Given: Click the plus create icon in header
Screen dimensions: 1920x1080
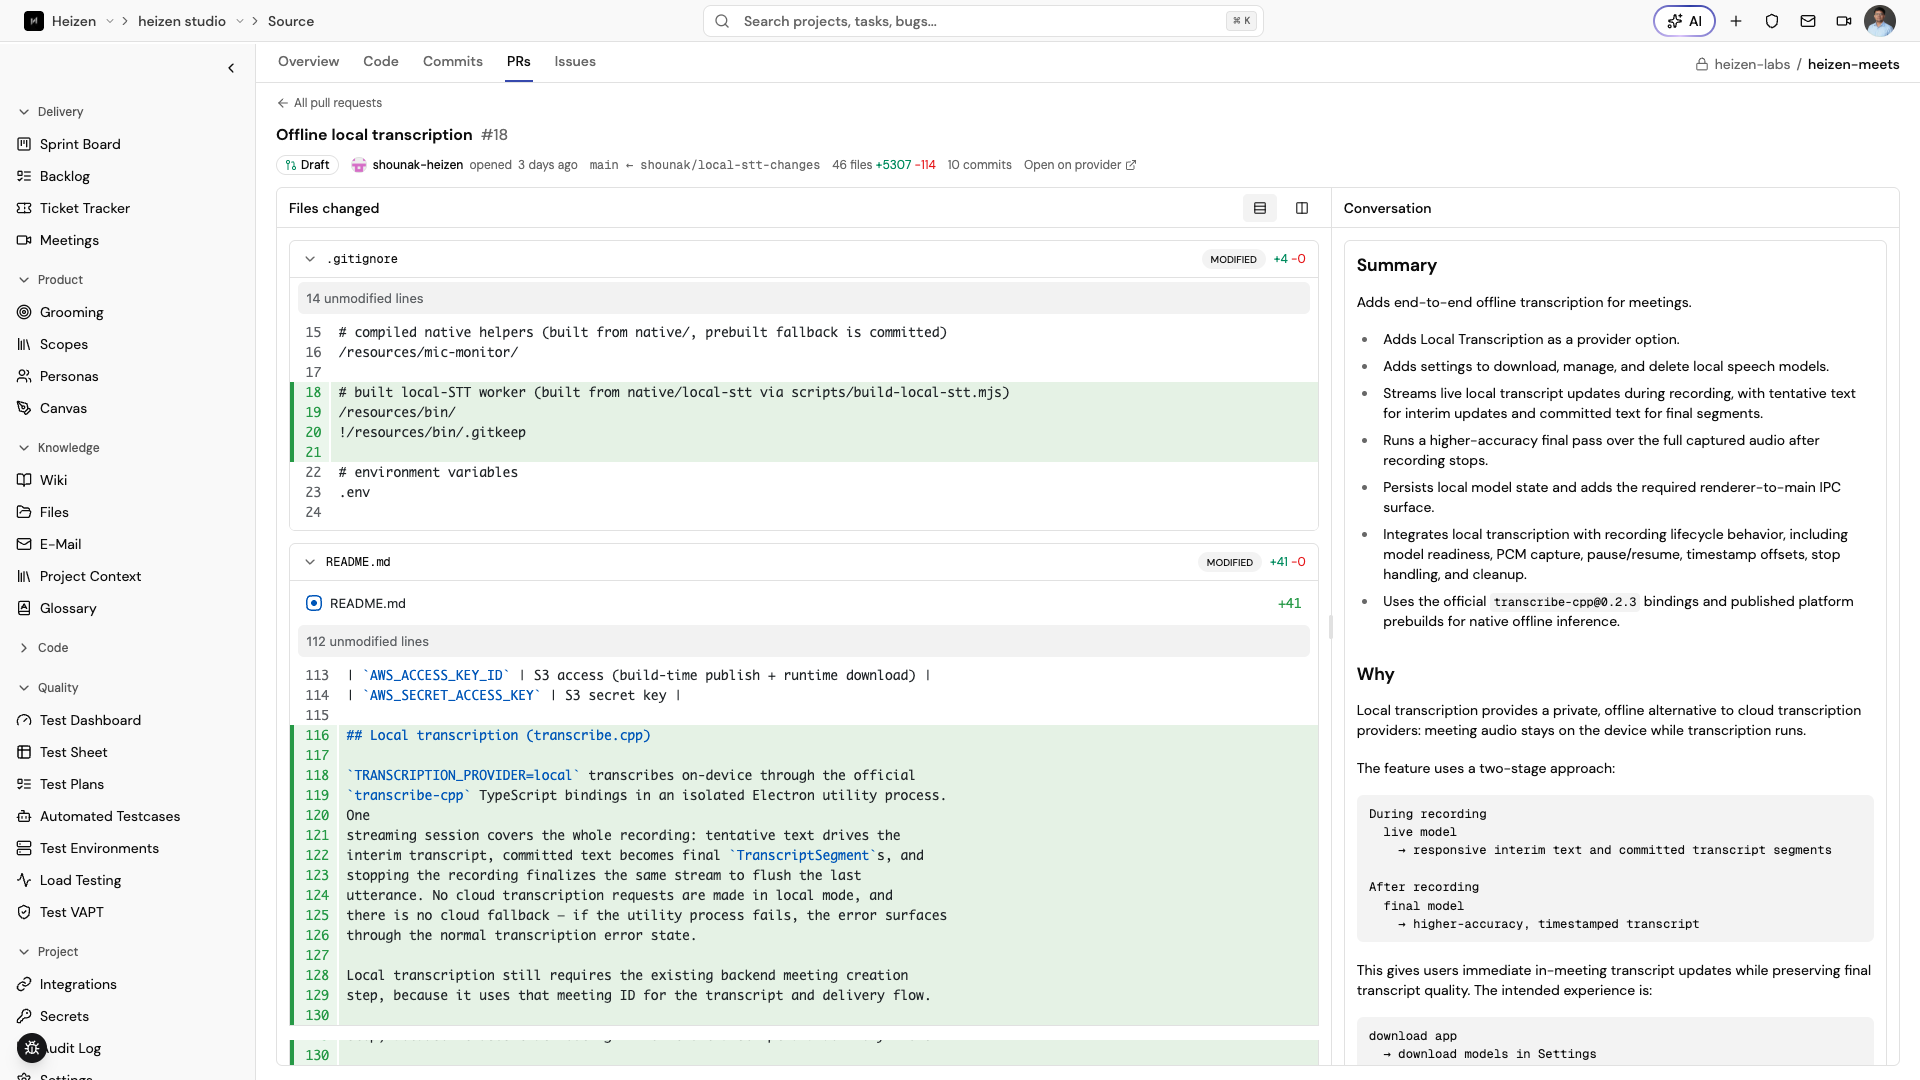Looking at the screenshot, I should [1736, 21].
